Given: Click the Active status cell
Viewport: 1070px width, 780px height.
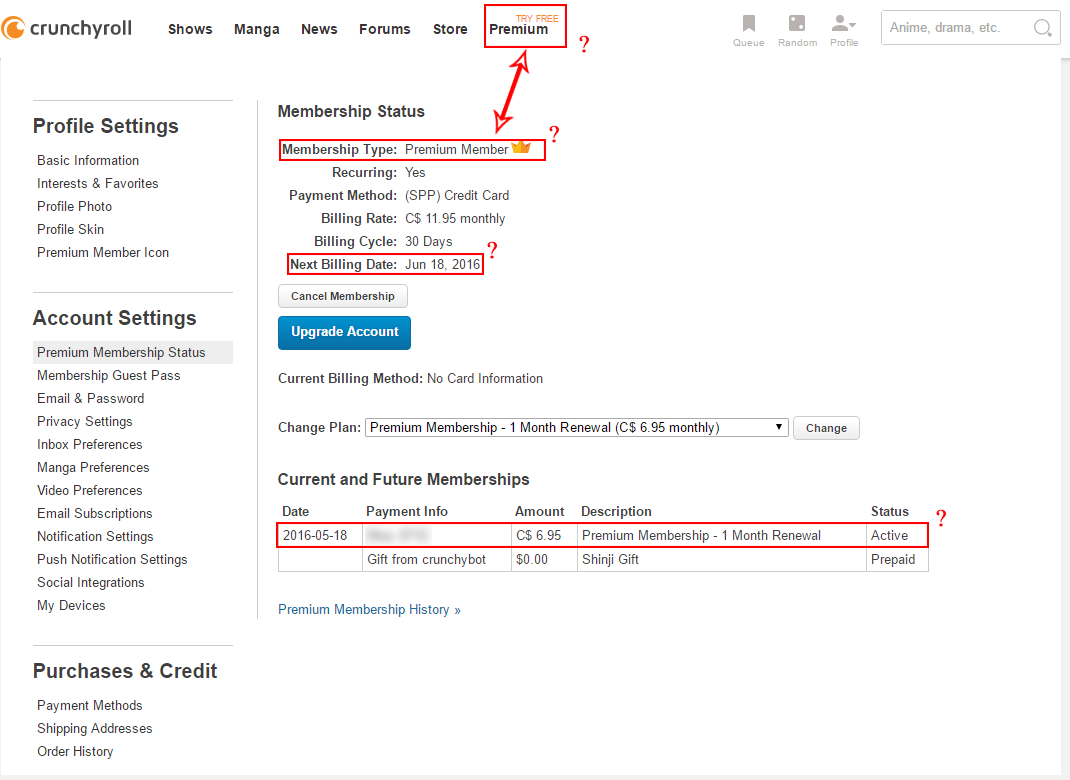Looking at the screenshot, I should tap(897, 536).
